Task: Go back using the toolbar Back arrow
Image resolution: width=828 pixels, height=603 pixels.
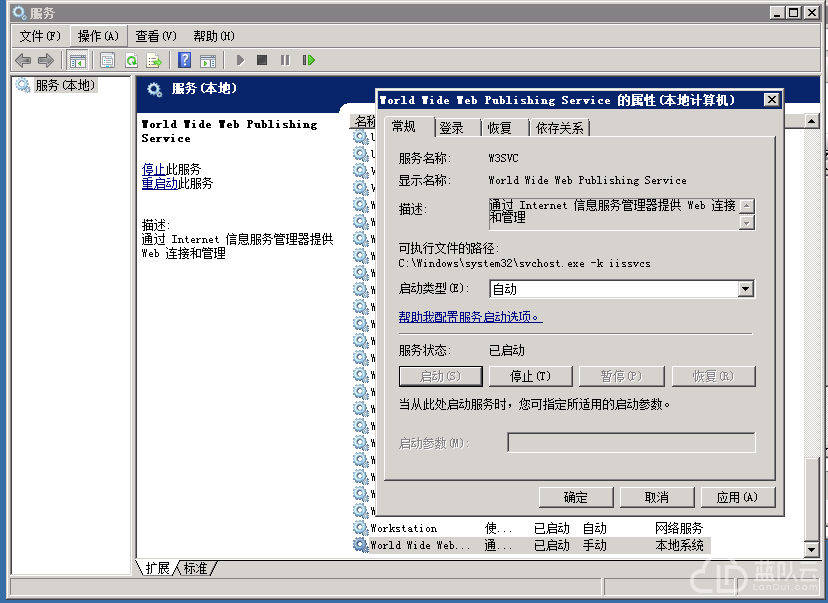Action: pyautogui.click(x=23, y=60)
